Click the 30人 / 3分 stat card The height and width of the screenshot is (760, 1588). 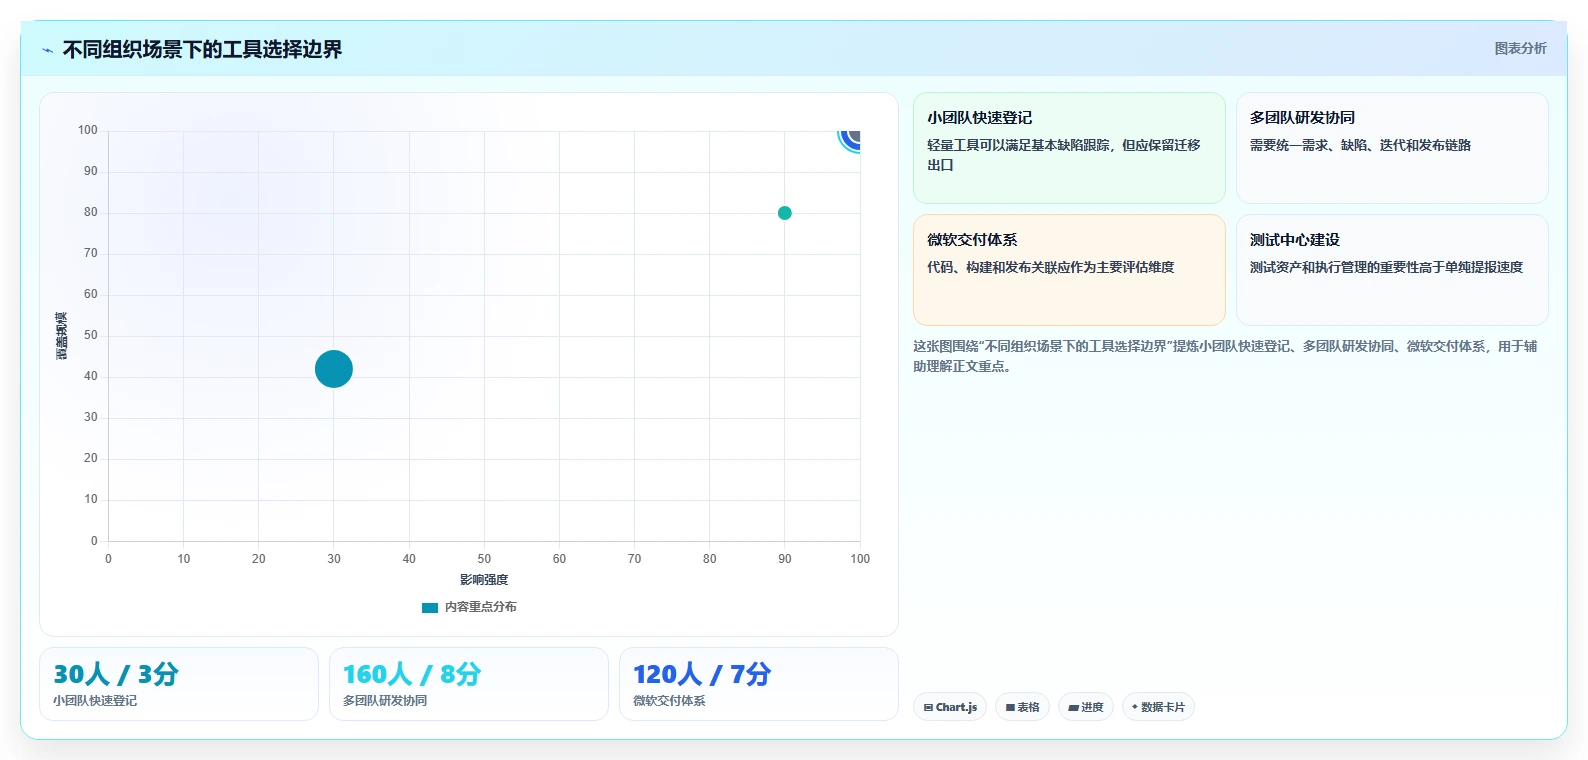(x=179, y=684)
